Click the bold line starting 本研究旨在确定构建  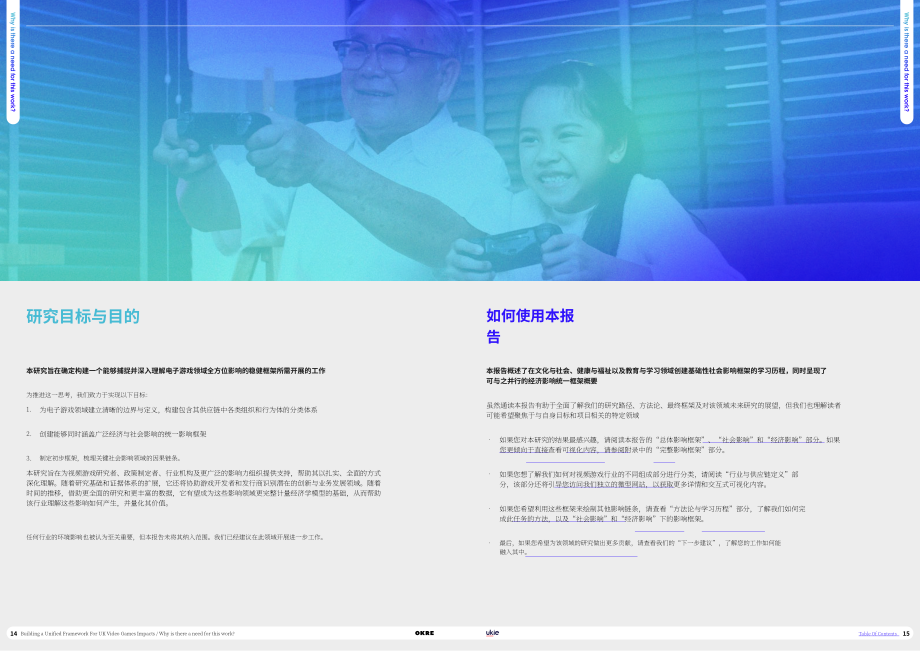175,371
